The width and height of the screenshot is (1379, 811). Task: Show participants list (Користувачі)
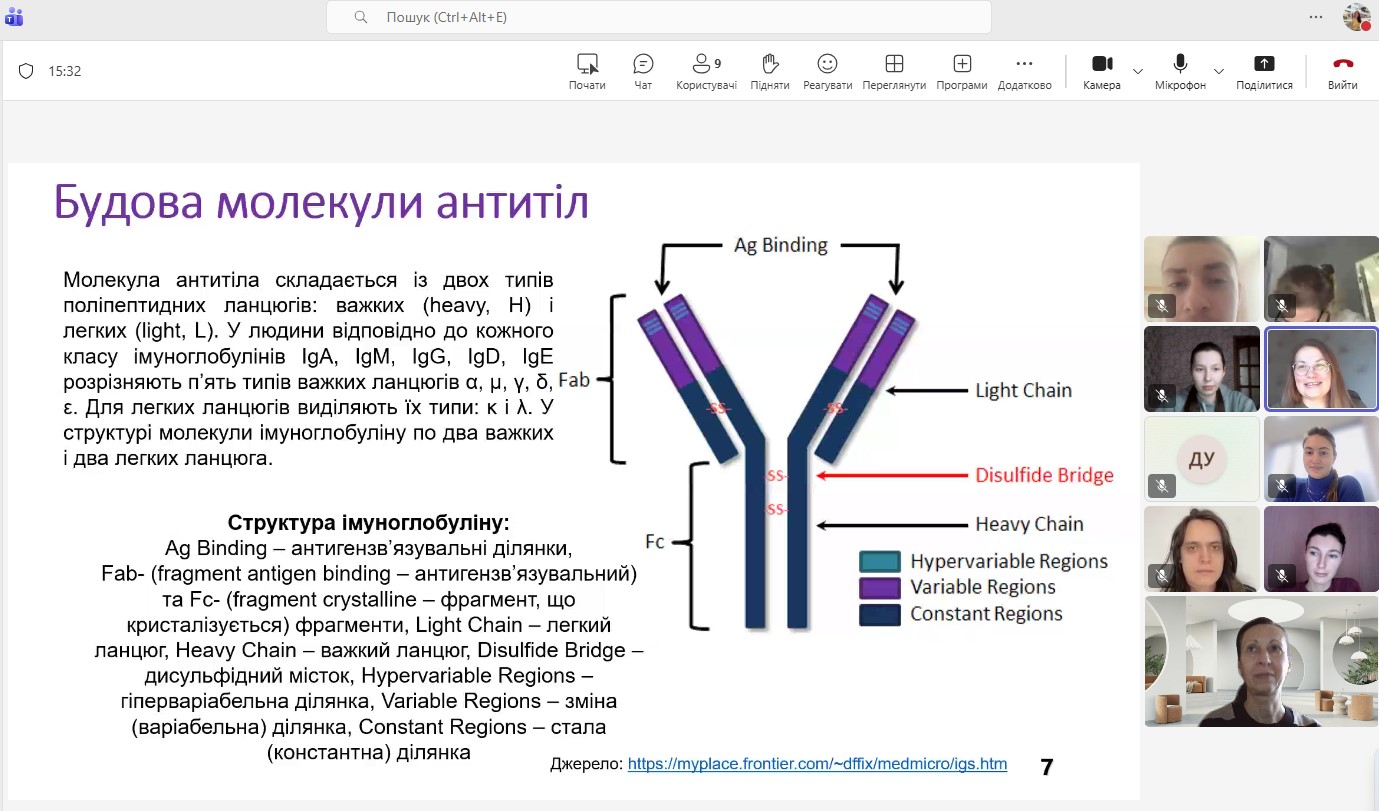pos(706,71)
